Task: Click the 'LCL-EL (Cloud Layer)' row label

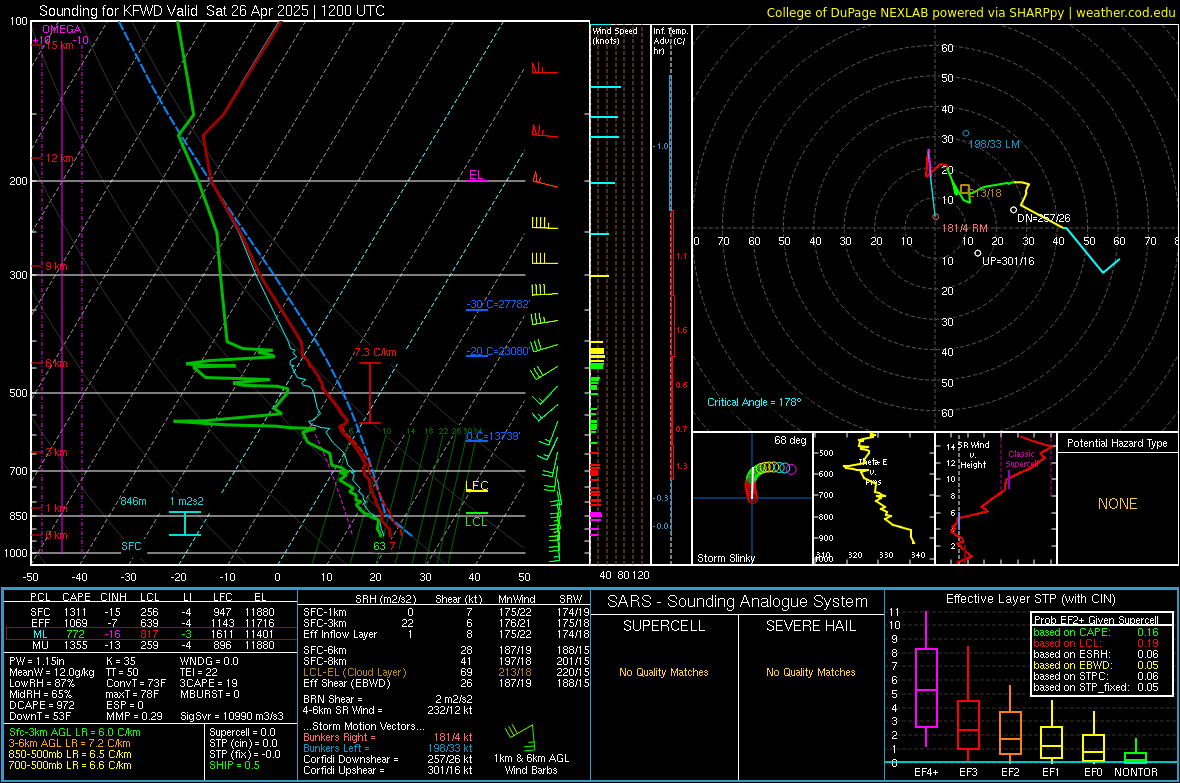Action: point(354,672)
